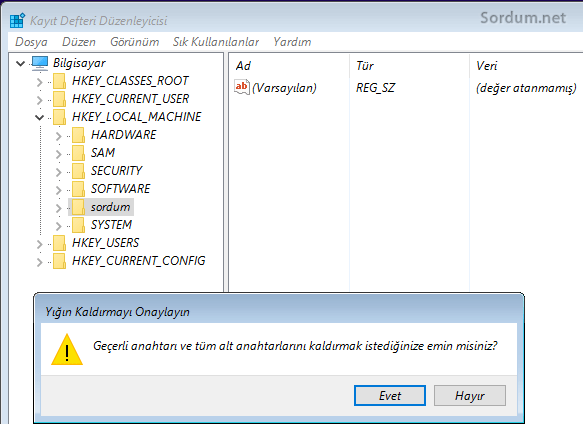Viewport: 583px width, 424px height.
Task: Click the HARDWARE folder icon
Action: 78,135
